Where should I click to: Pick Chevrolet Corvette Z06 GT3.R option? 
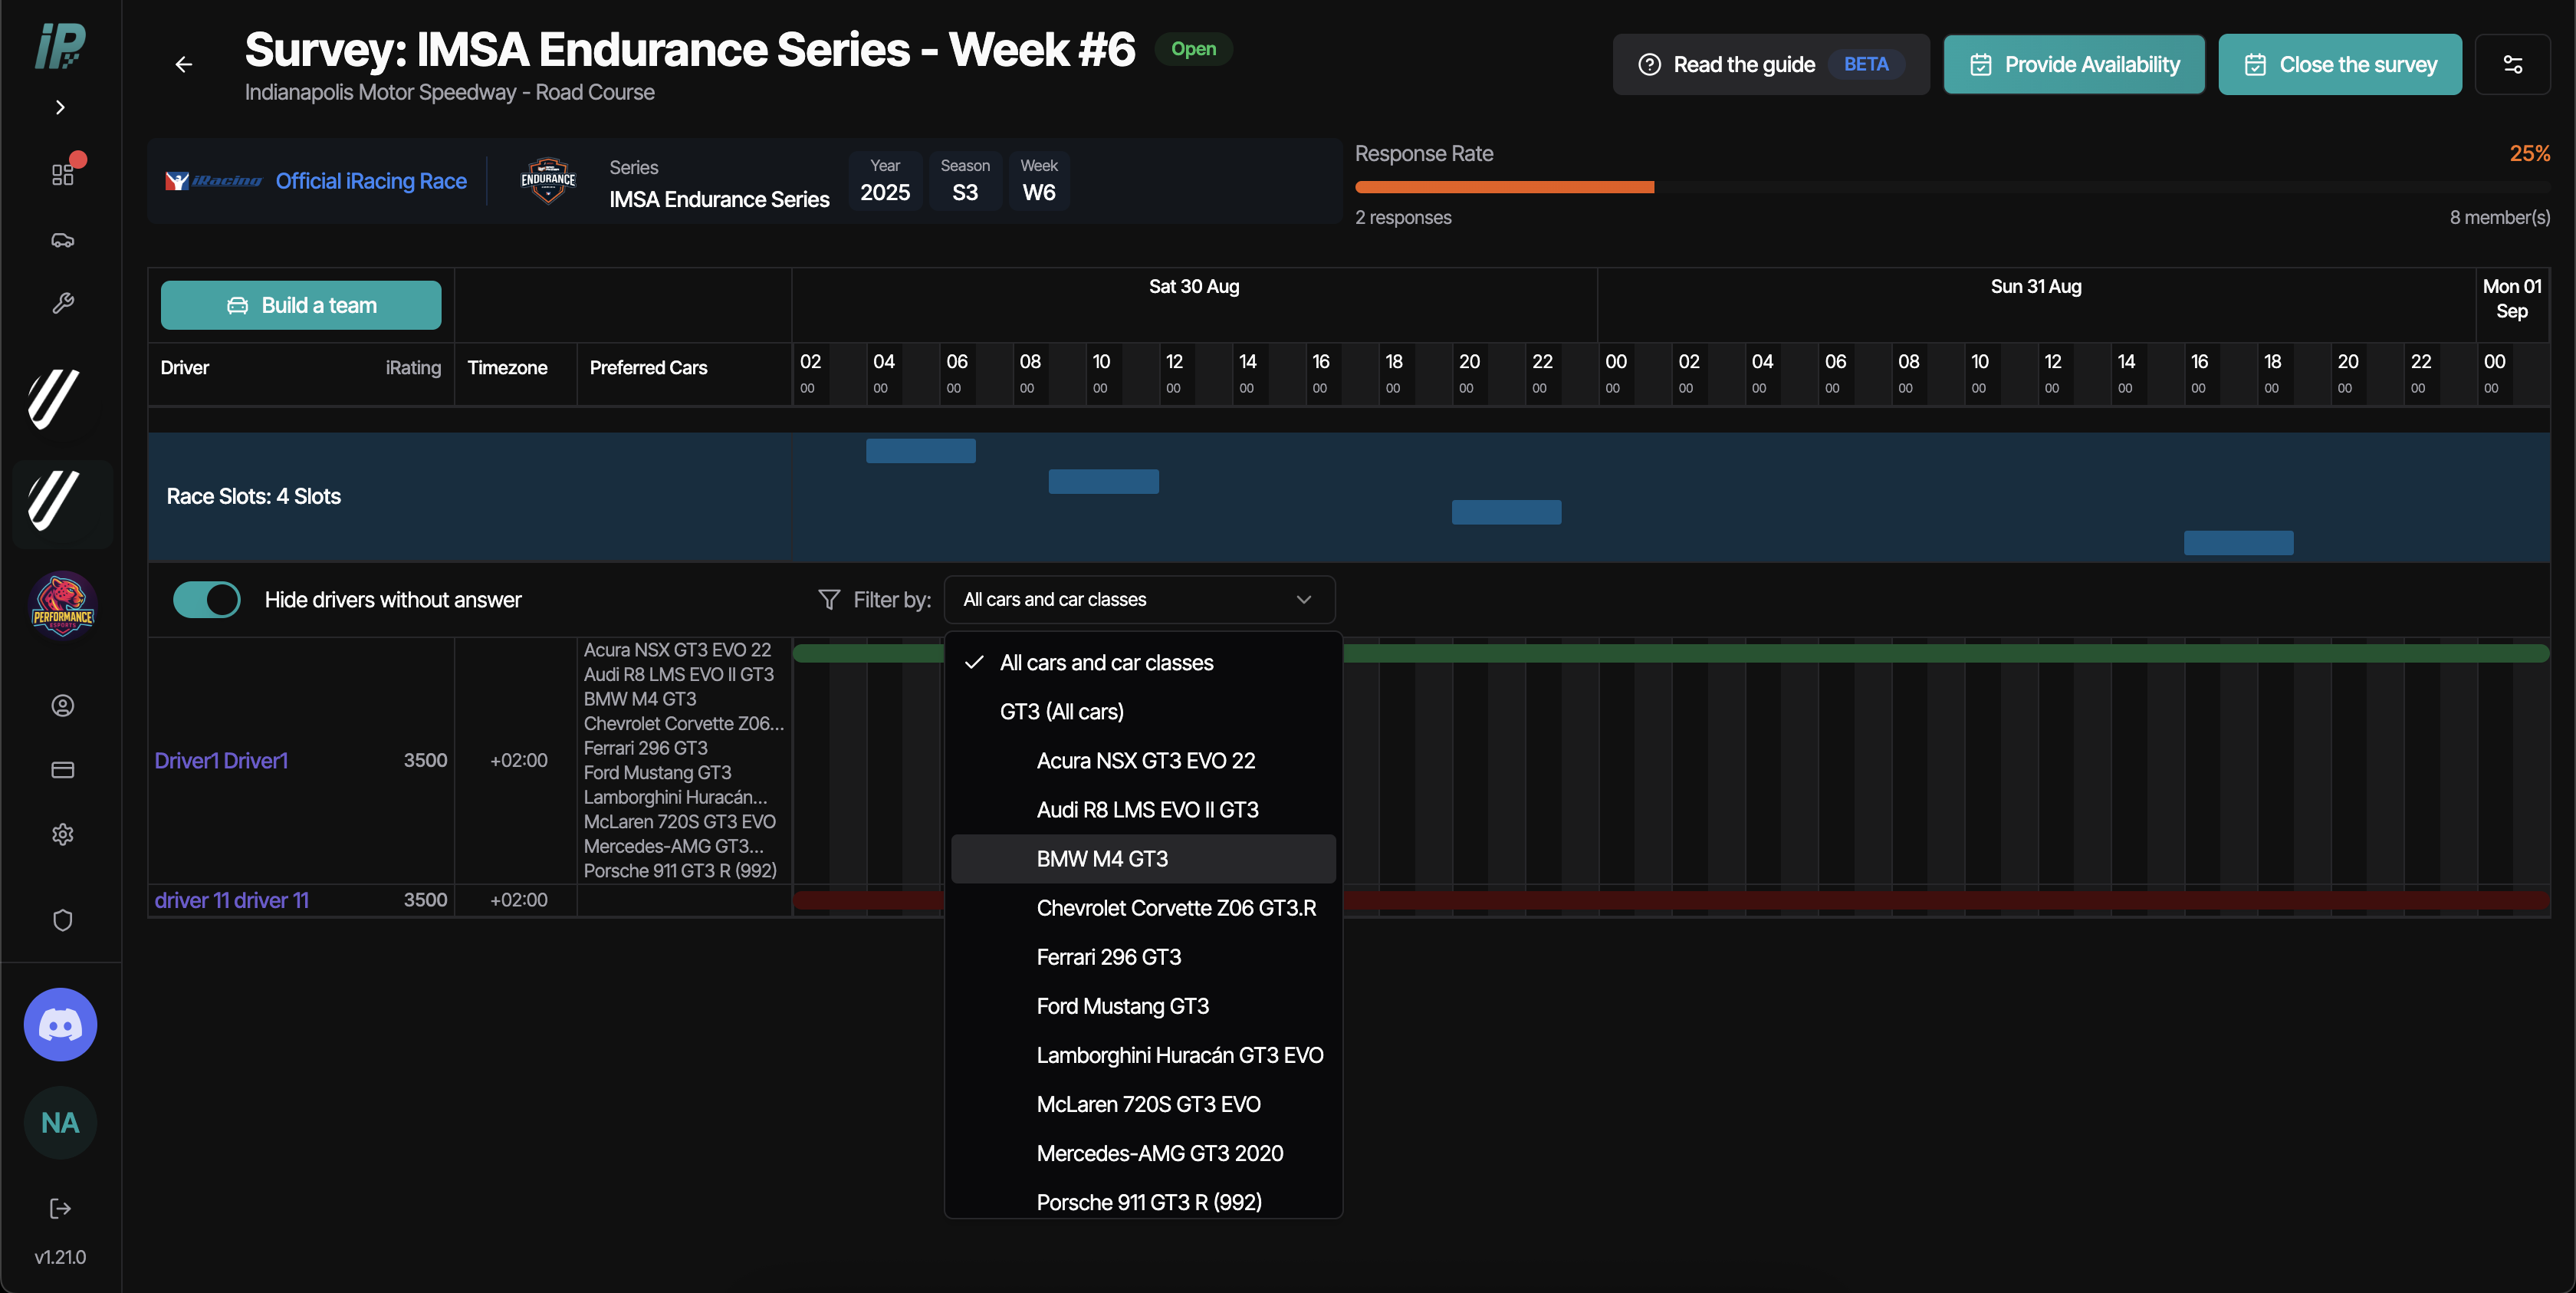point(1143,907)
